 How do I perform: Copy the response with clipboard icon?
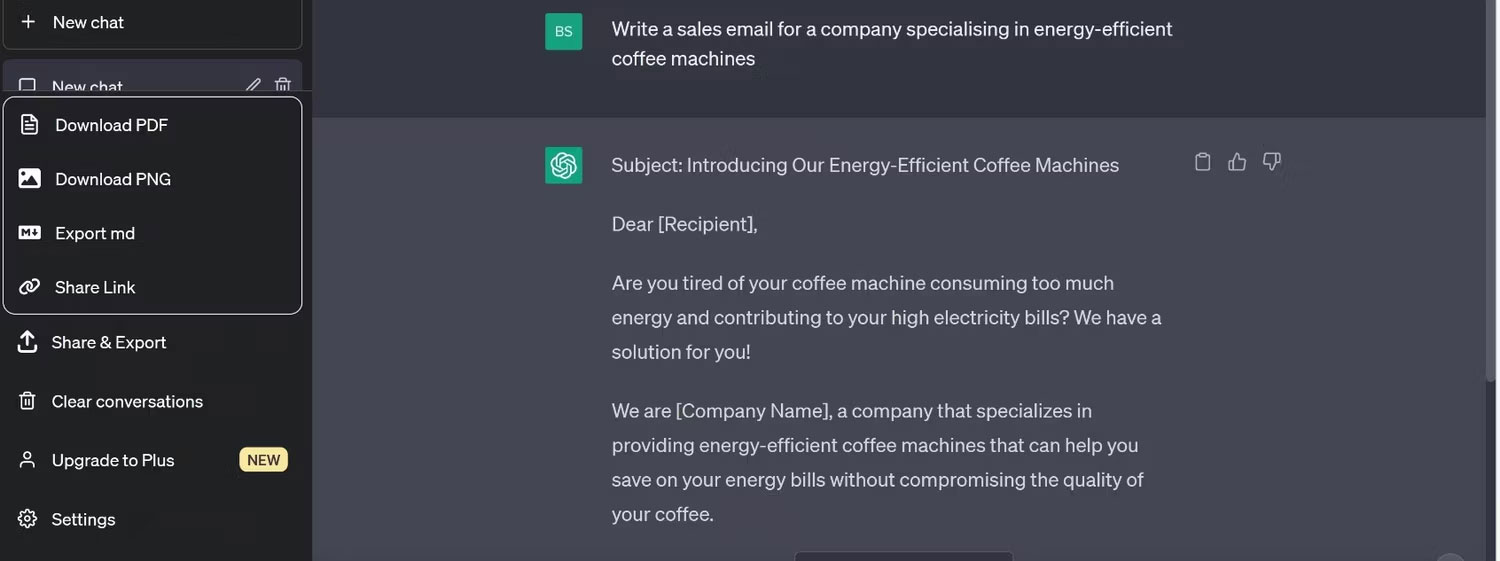point(1203,162)
